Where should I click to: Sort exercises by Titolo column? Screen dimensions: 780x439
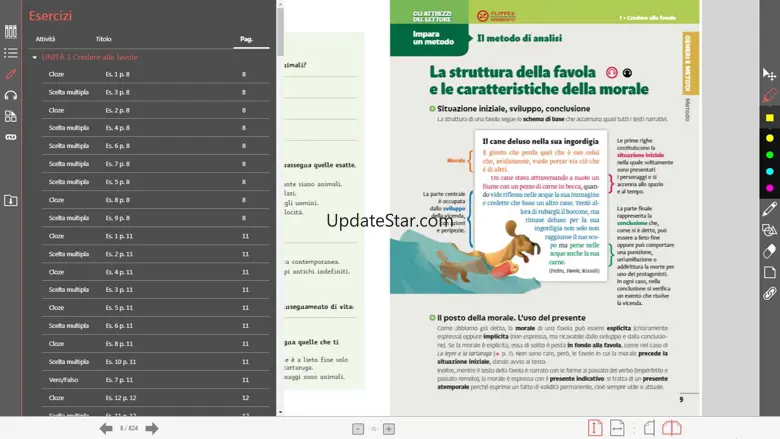(103, 39)
